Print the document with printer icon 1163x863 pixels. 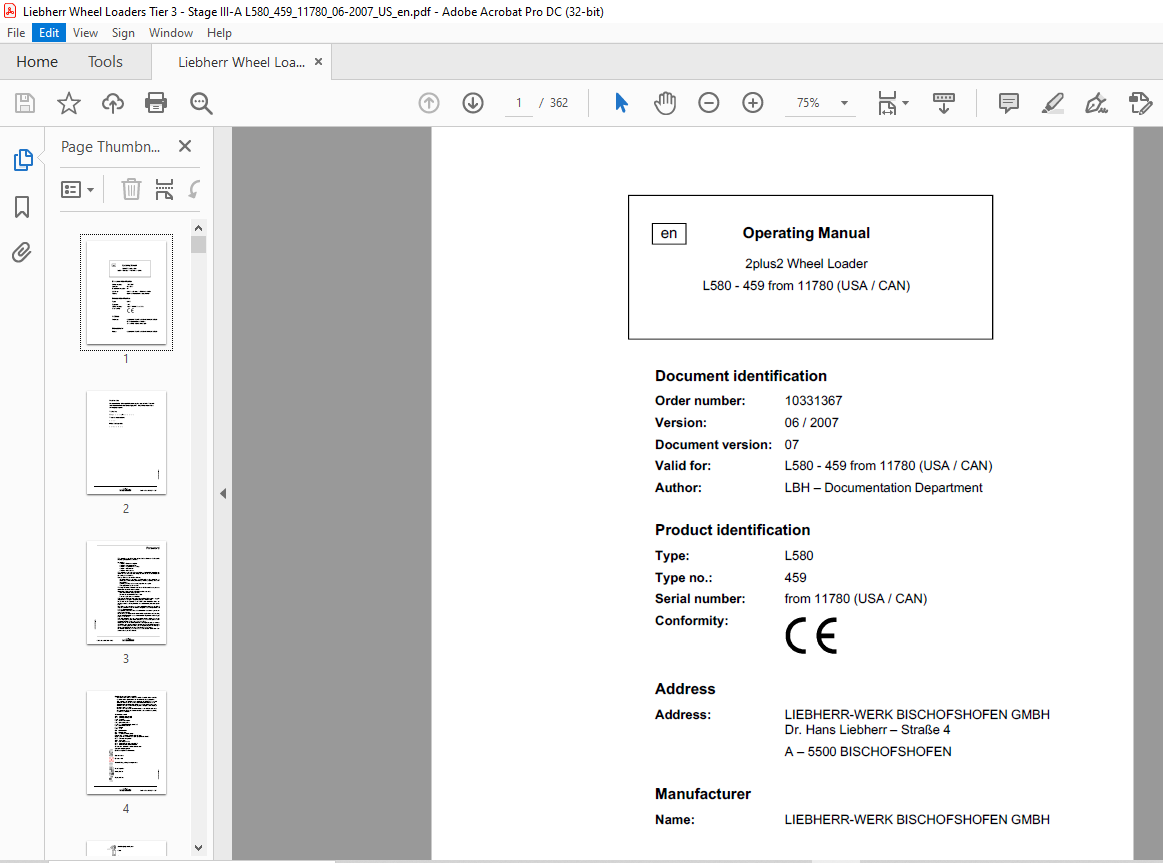coord(156,103)
